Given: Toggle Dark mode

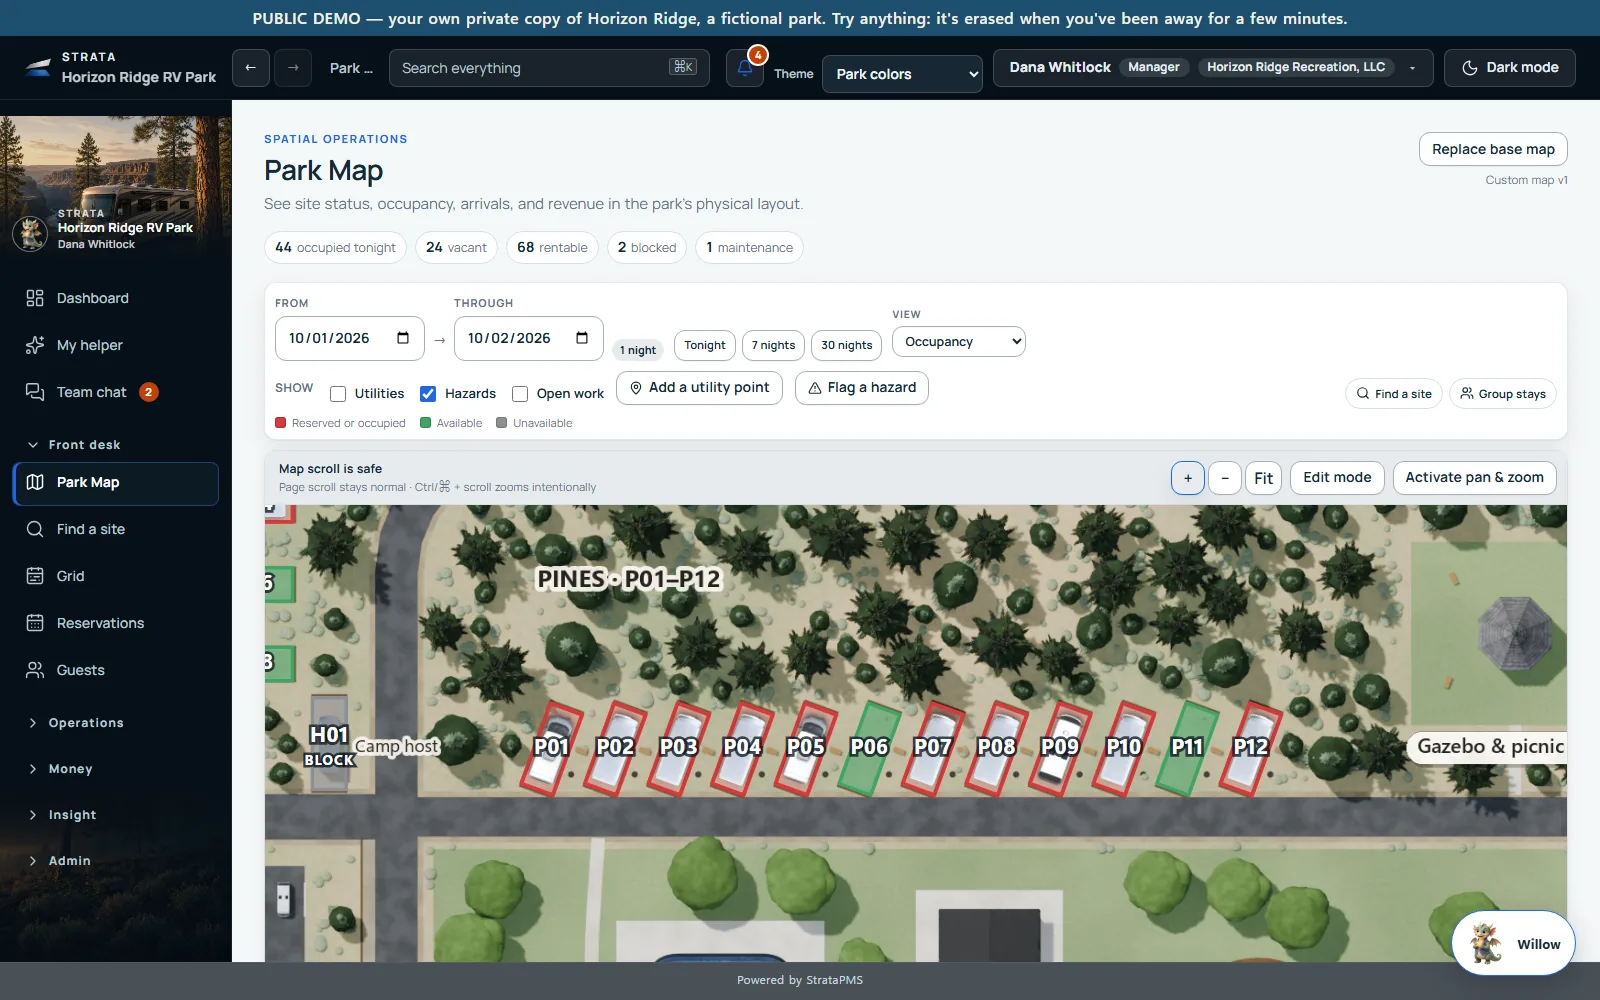Looking at the screenshot, I should tap(1510, 68).
